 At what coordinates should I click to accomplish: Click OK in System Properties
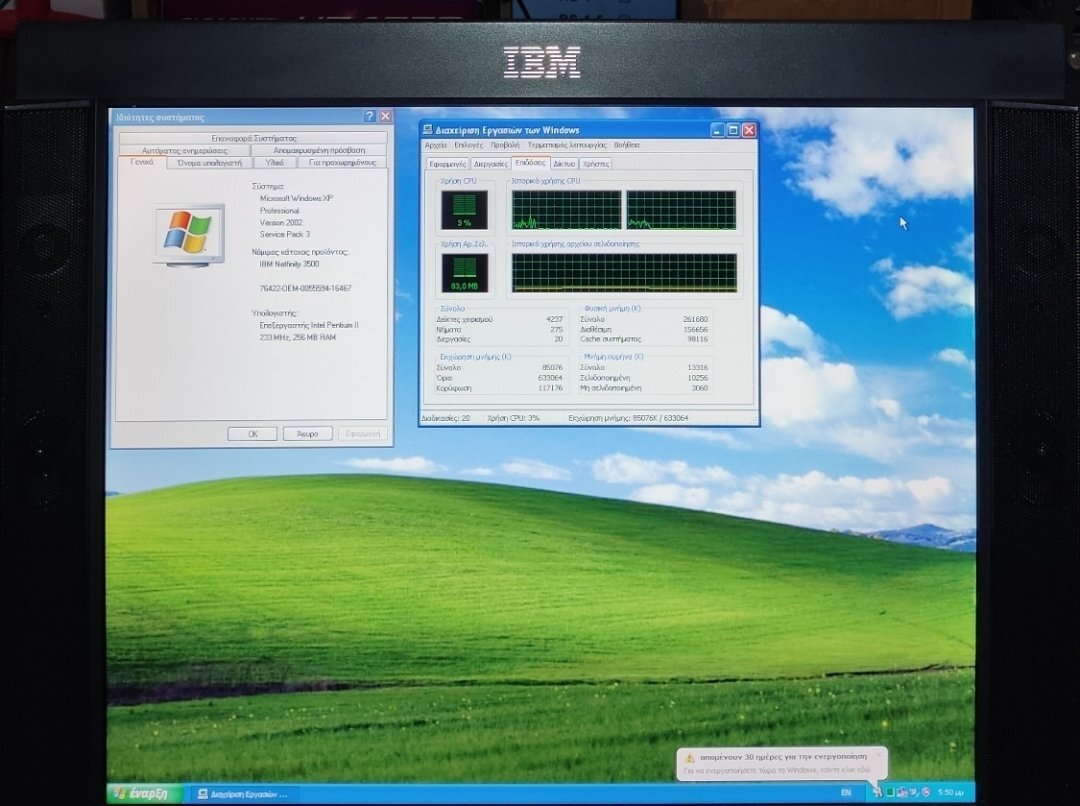click(x=253, y=434)
